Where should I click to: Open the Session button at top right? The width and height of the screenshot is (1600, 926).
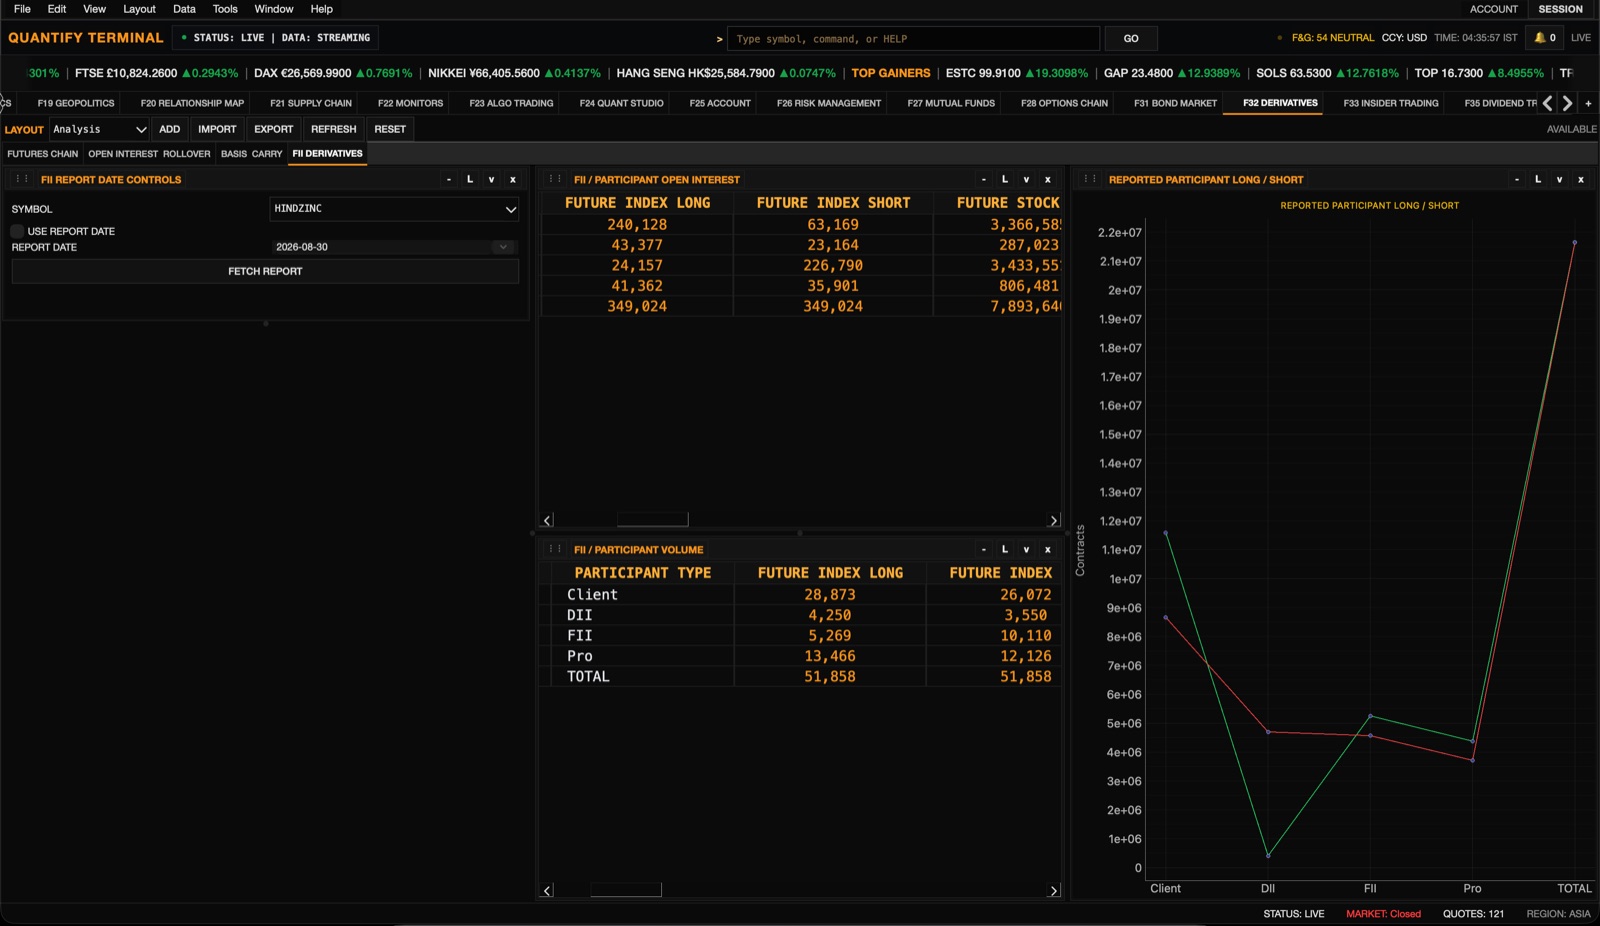tap(1560, 9)
